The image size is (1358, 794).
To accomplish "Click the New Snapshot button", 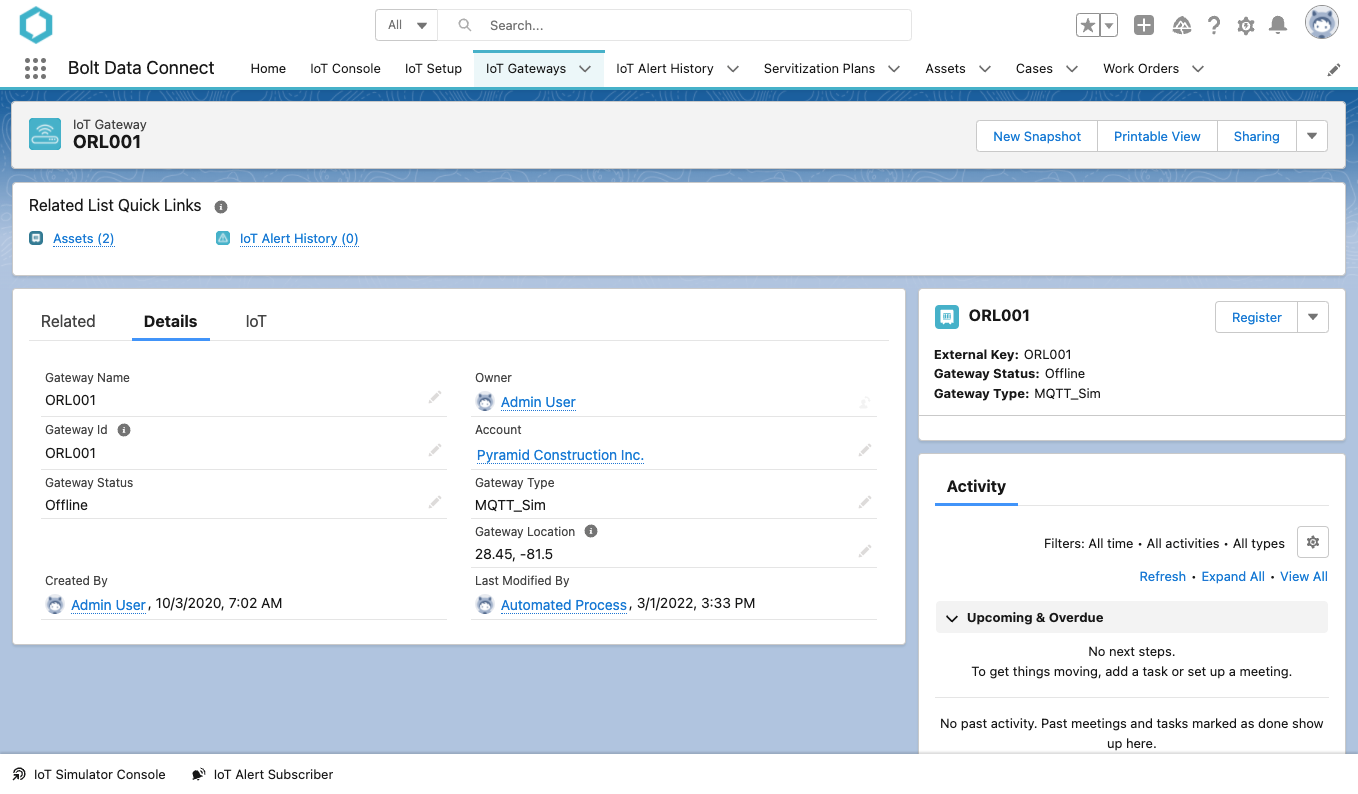I will (1037, 136).
